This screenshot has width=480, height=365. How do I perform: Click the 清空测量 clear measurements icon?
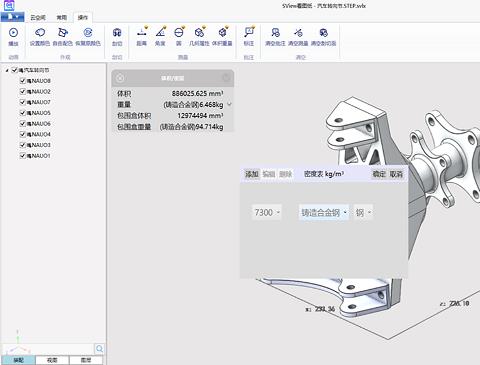[298, 33]
